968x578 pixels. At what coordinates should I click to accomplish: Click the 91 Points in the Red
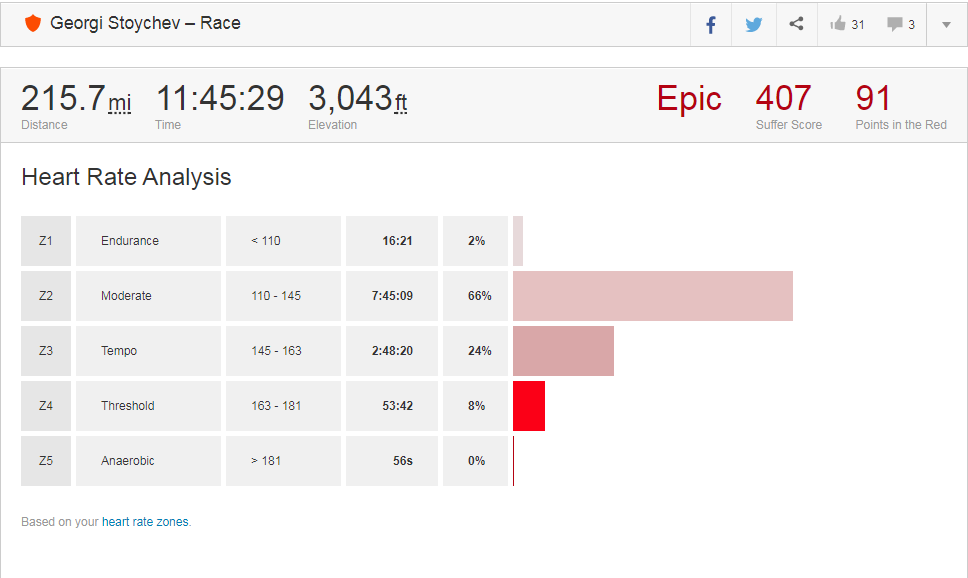tap(873, 99)
